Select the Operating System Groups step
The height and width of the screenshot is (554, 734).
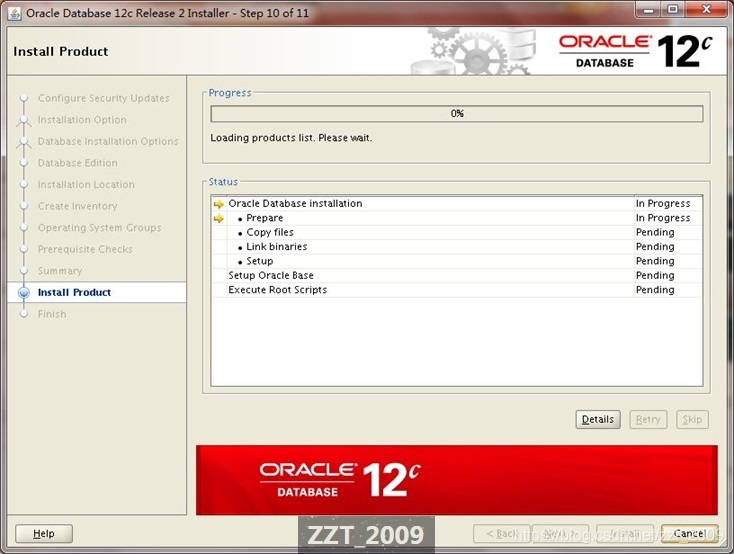pyautogui.click(x=100, y=228)
